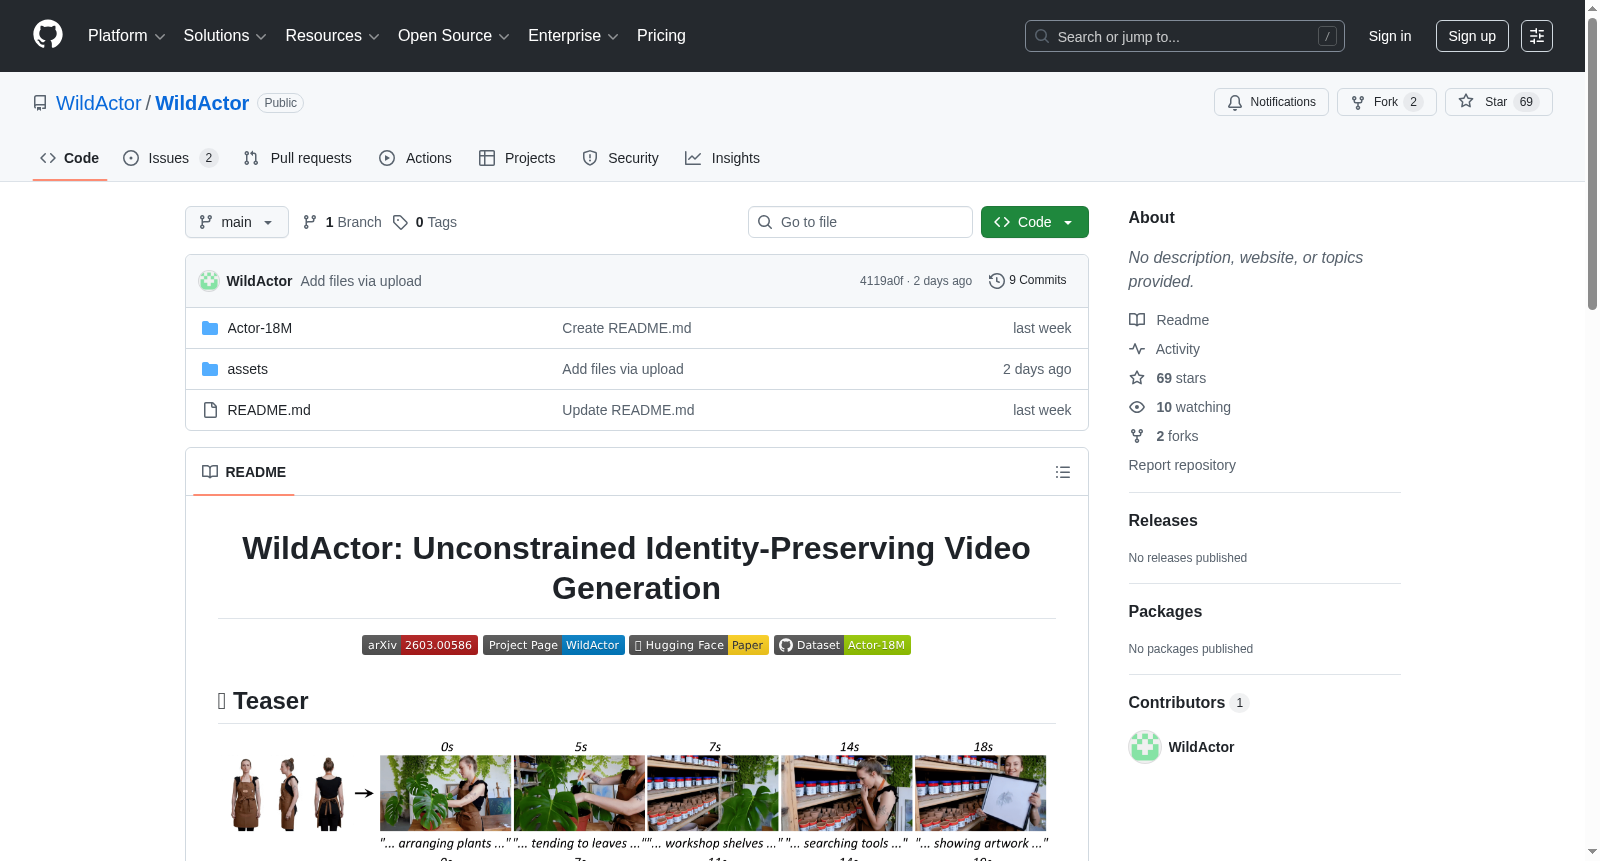Image resolution: width=1600 pixels, height=861 pixels.
Task: Open the Contributors heading link
Action: point(1189,703)
